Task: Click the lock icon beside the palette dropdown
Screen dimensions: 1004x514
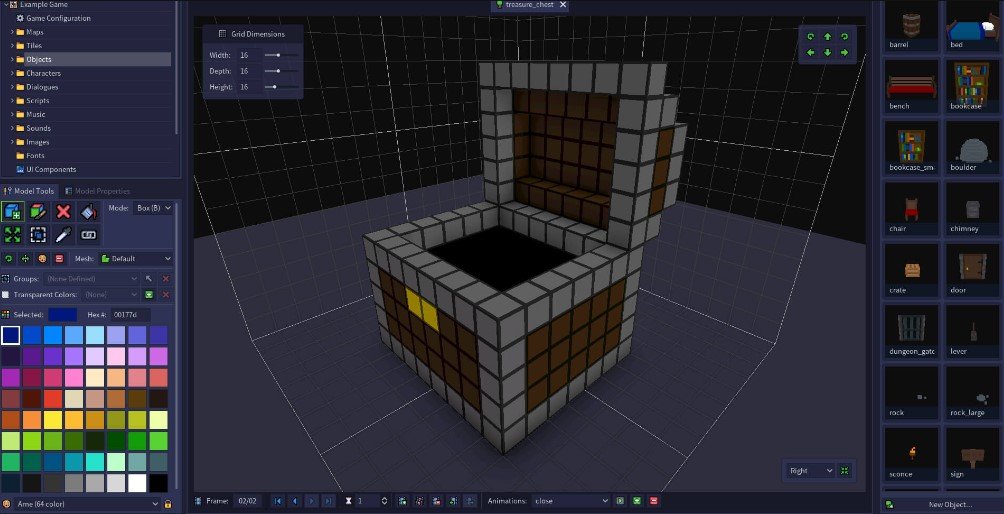Action: (x=168, y=503)
